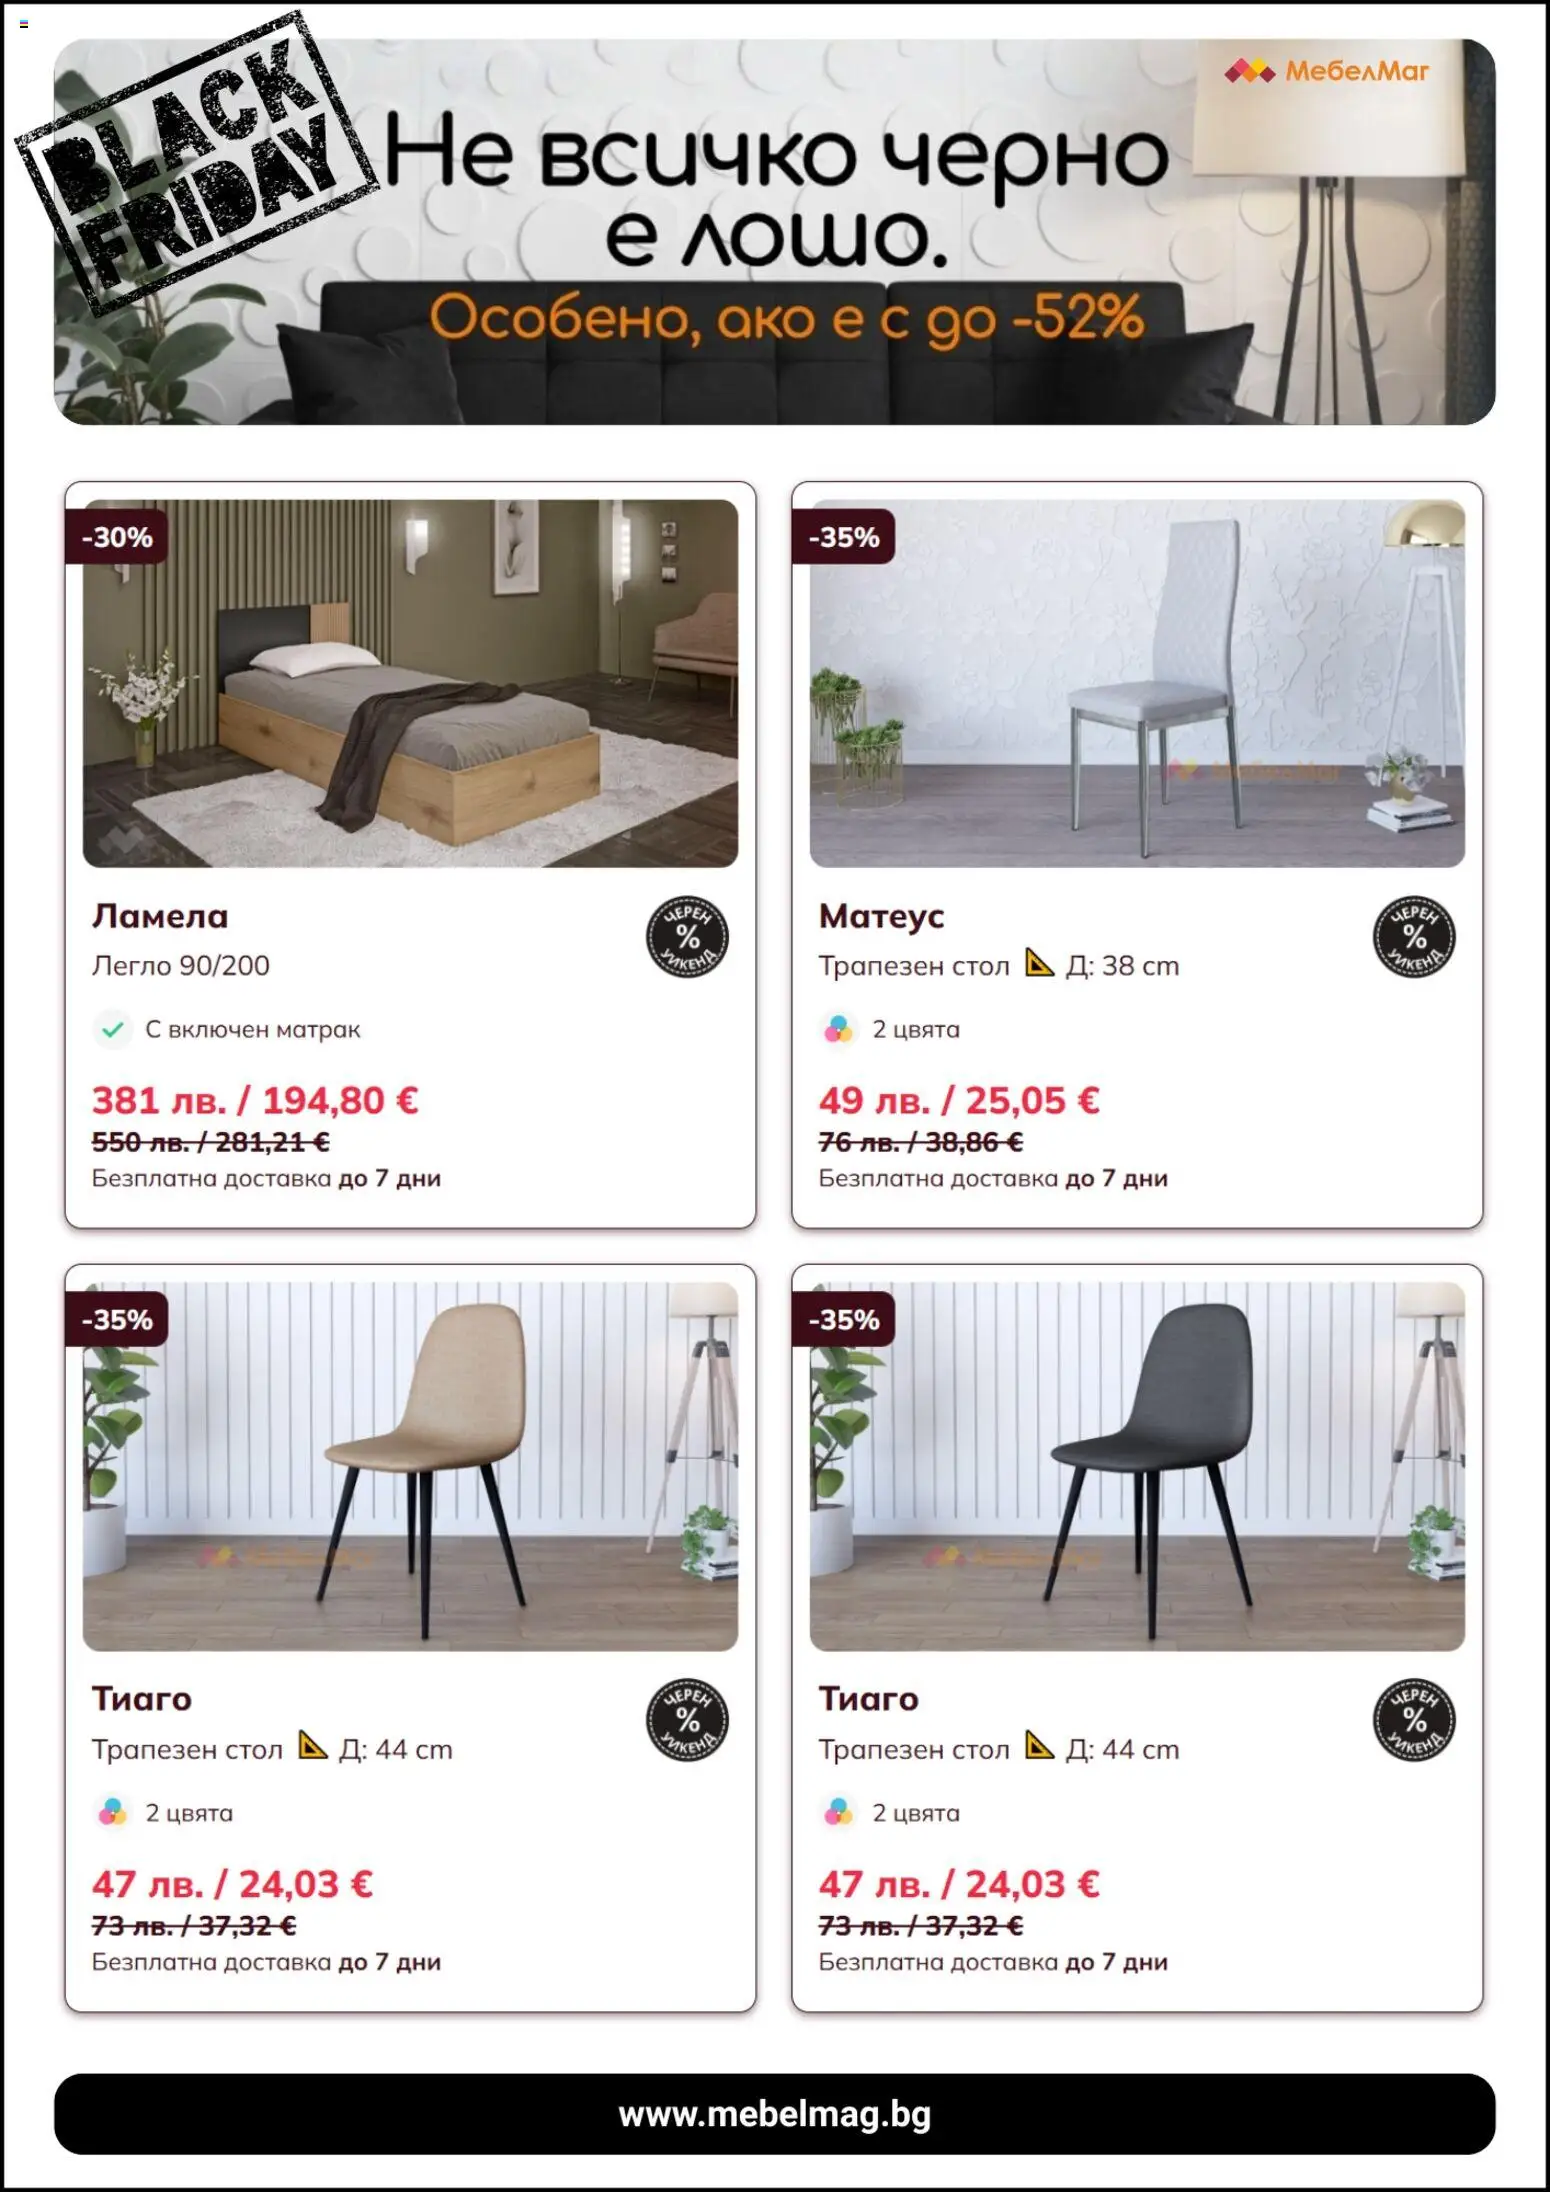The height and width of the screenshot is (2192, 1550).
Task: Click the Матеус product title
Action: (881, 916)
